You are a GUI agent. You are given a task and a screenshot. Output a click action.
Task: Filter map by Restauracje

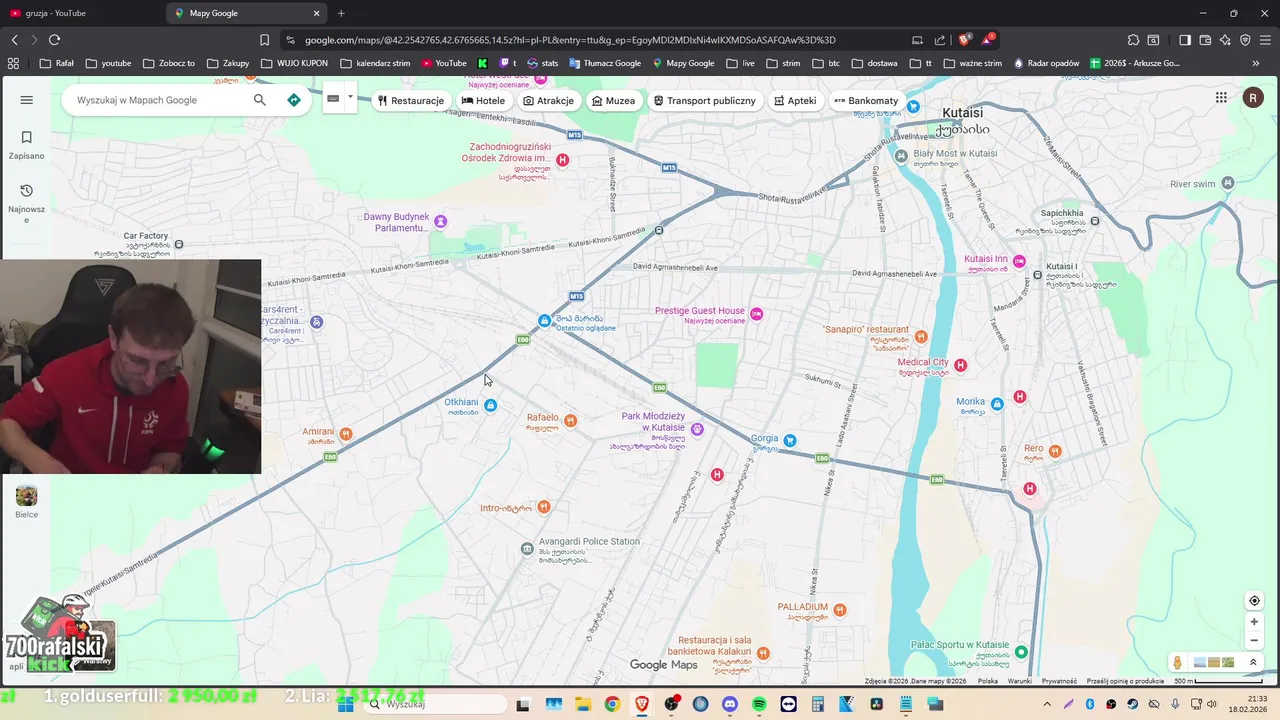pos(410,101)
